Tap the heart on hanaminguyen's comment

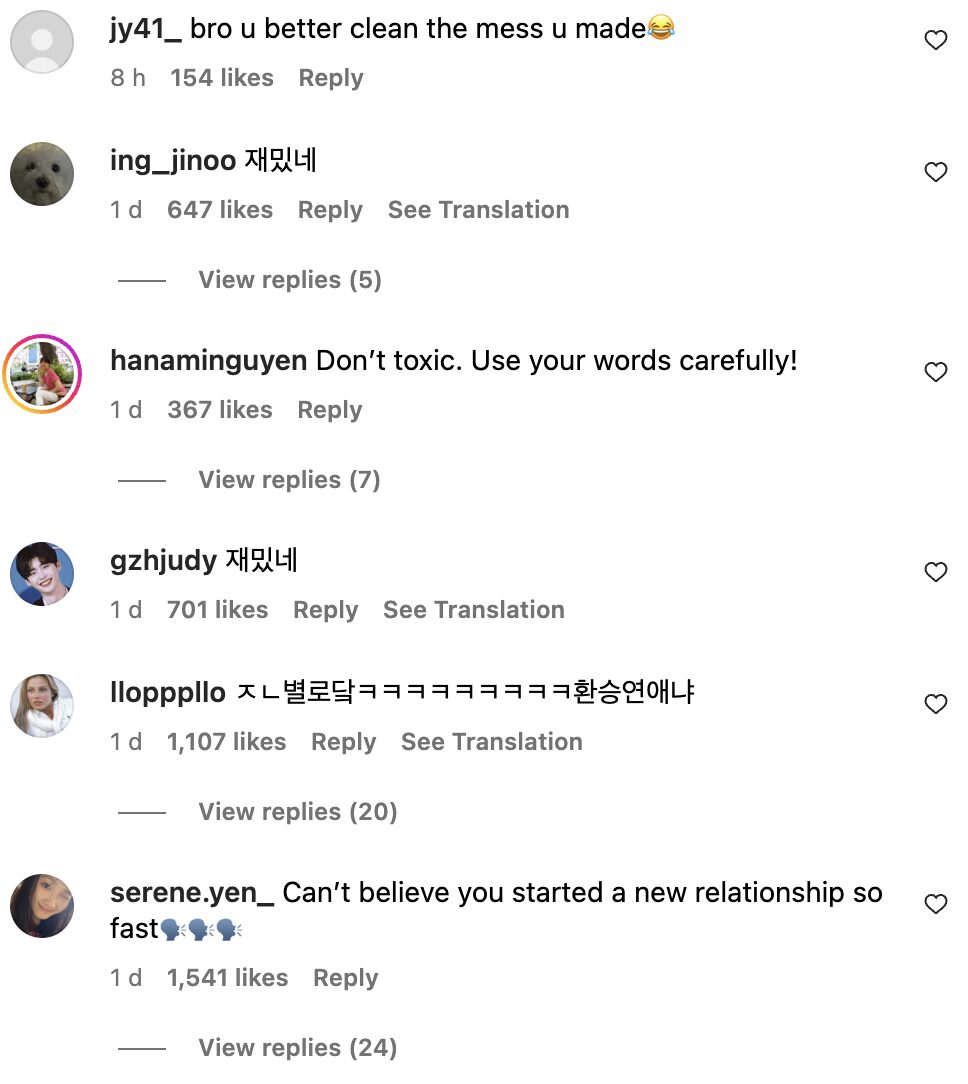(935, 373)
